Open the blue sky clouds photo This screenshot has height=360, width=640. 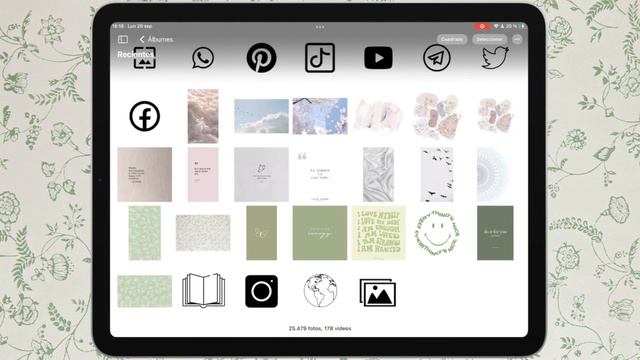coord(261,116)
